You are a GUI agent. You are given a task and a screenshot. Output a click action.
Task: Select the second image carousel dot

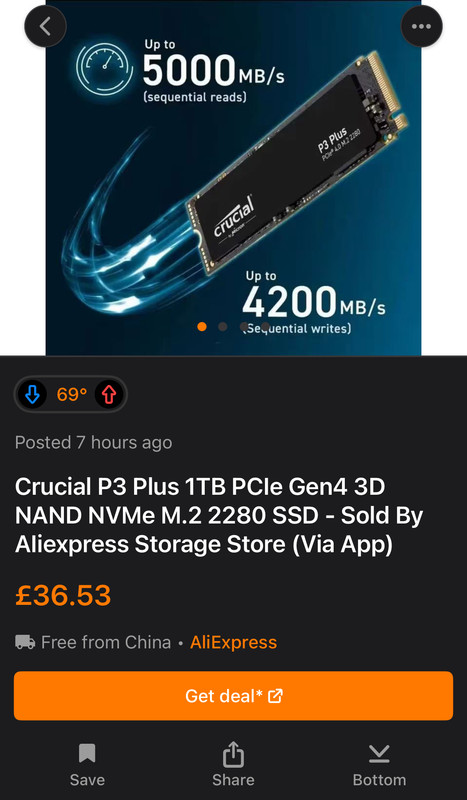pyautogui.click(x=223, y=327)
